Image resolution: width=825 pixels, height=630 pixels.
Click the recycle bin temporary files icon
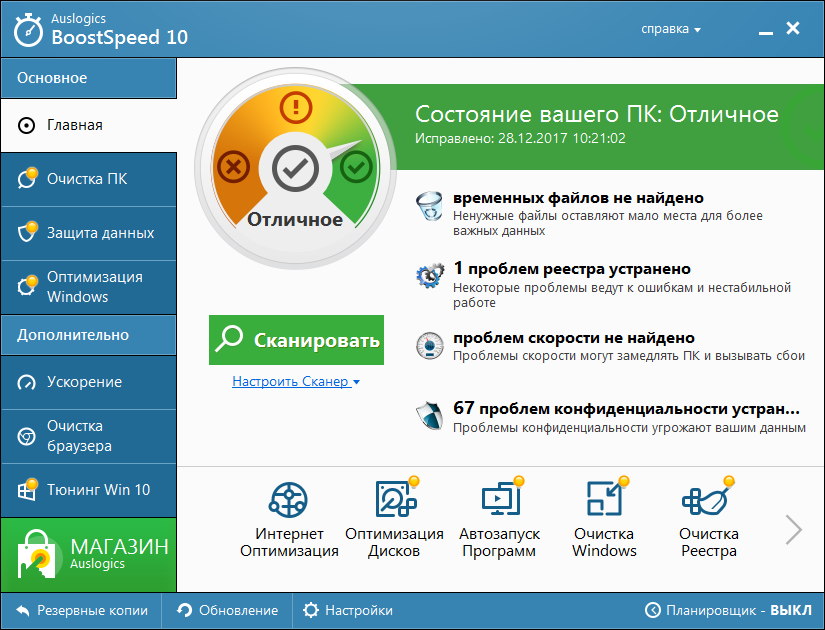pyautogui.click(x=429, y=206)
